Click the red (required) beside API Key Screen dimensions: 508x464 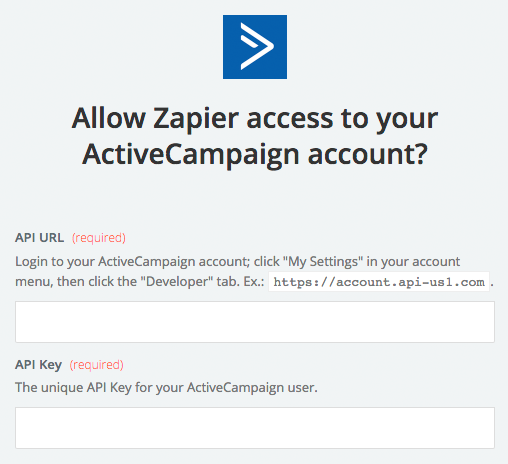pos(97,365)
